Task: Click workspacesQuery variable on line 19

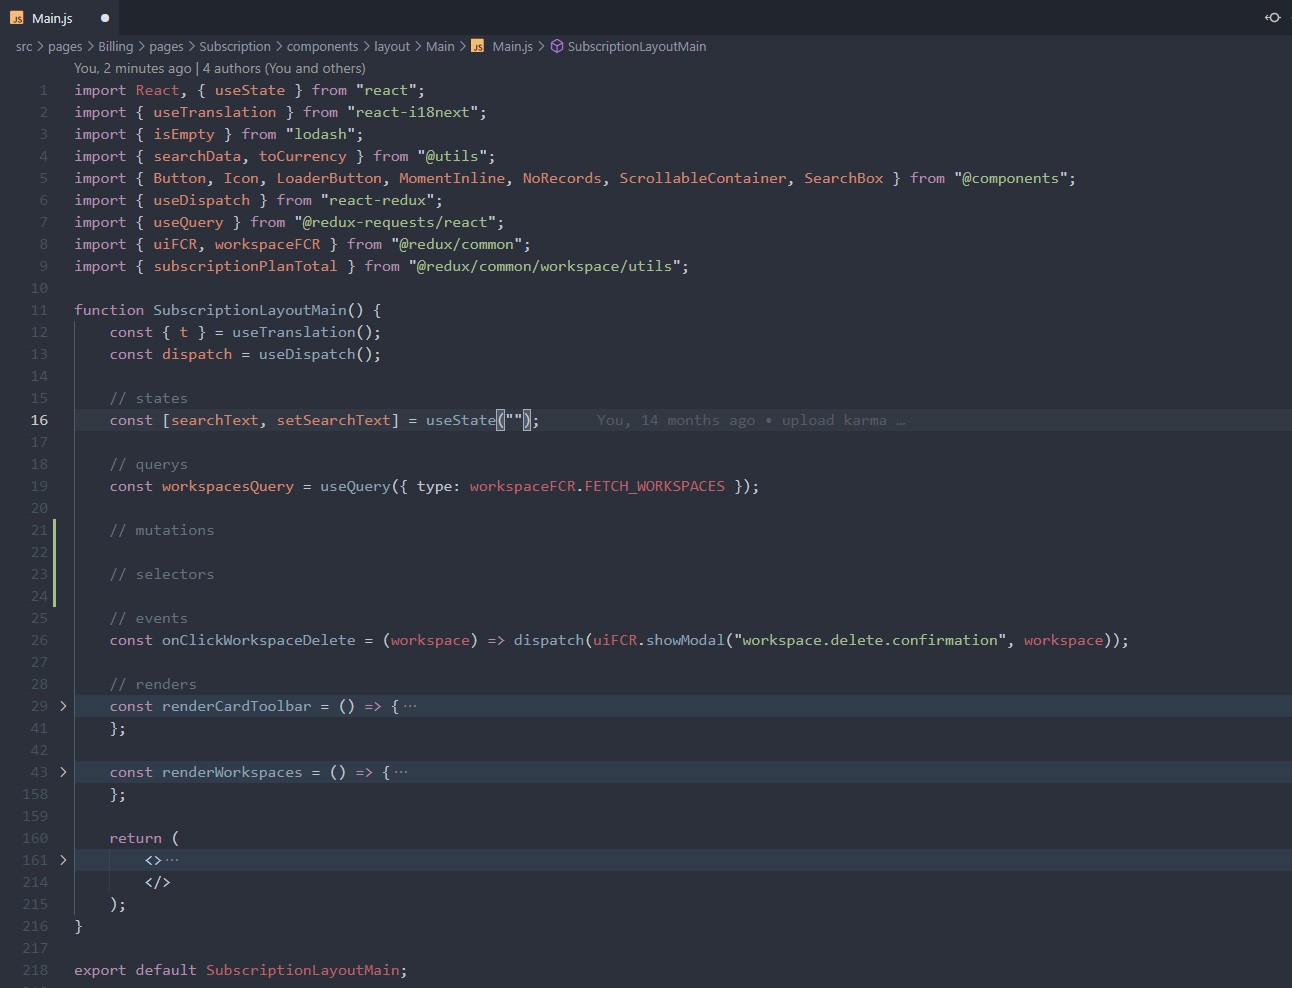Action: [x=228, y=486]
